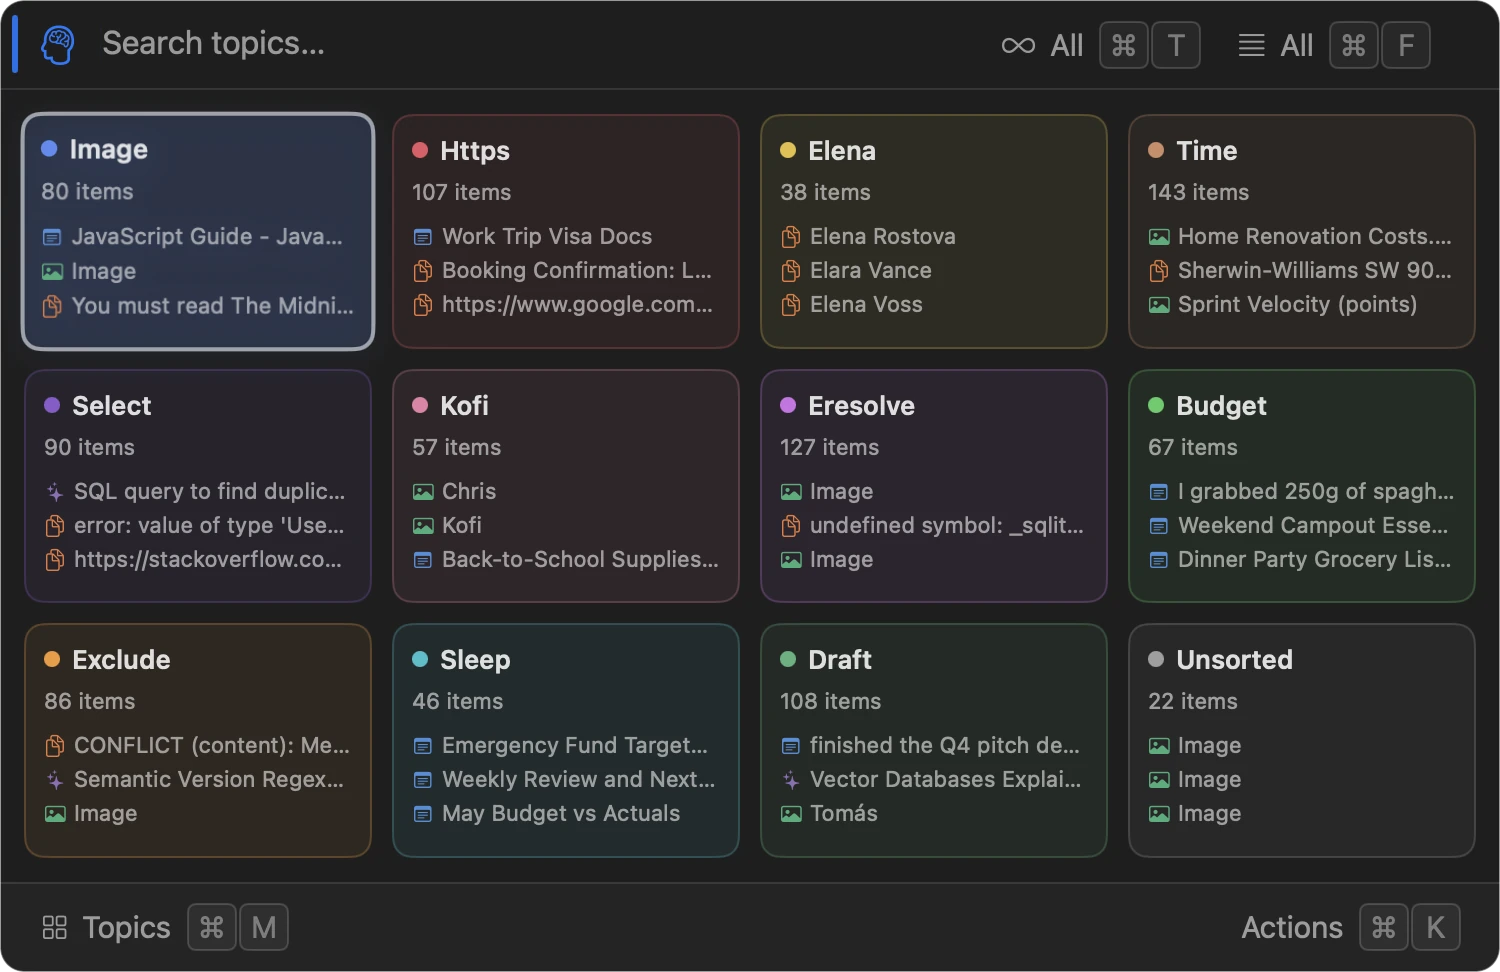The width and height of the screenshot is (1500, 972).
Task: Open the Sleep topic heading
Action: pyautogui.click(x=475, y=660)
